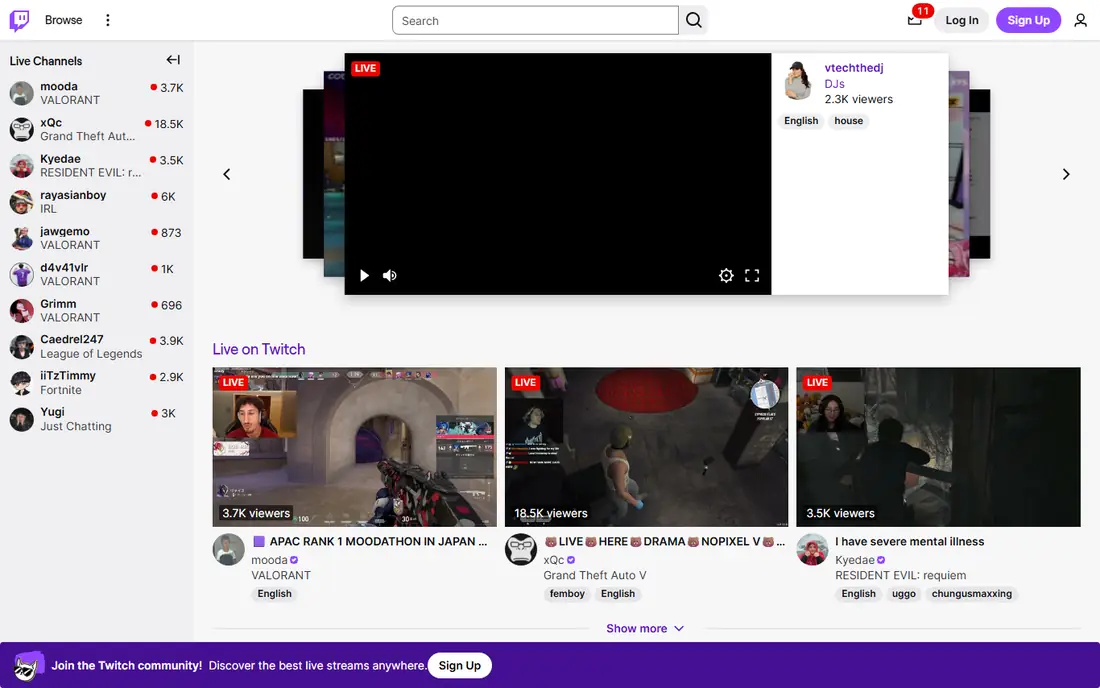Click mooda name under stream card
The width and height of the screenshot is (1100, 688).
click(x=269, y=560)
